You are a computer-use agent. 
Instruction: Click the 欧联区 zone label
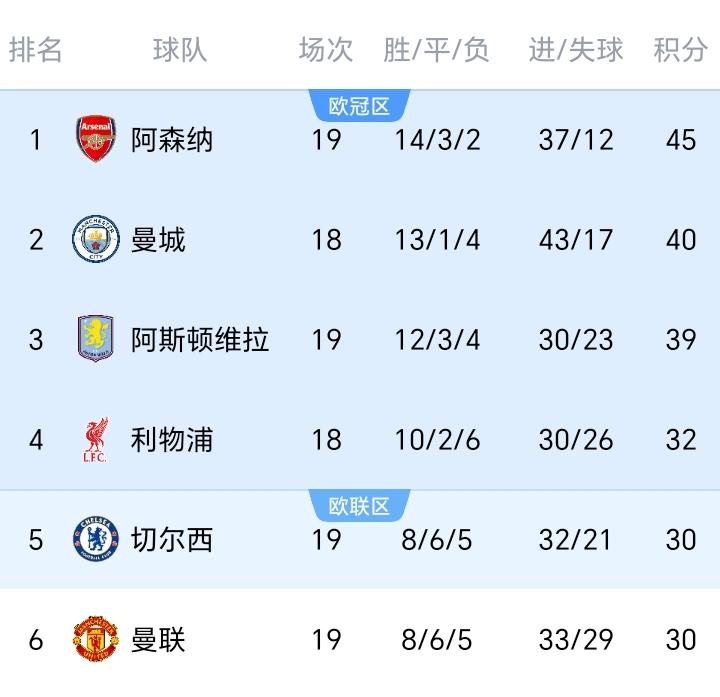click(359, 506)
